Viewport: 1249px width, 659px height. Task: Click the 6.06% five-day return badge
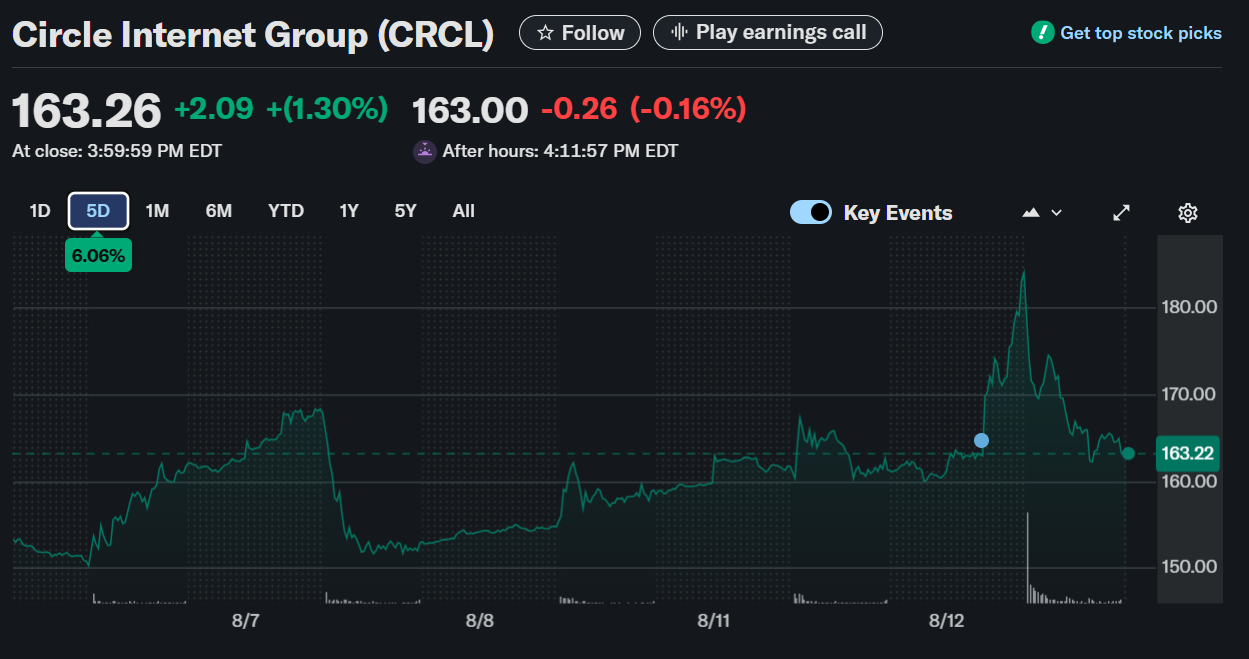(98, 256)
